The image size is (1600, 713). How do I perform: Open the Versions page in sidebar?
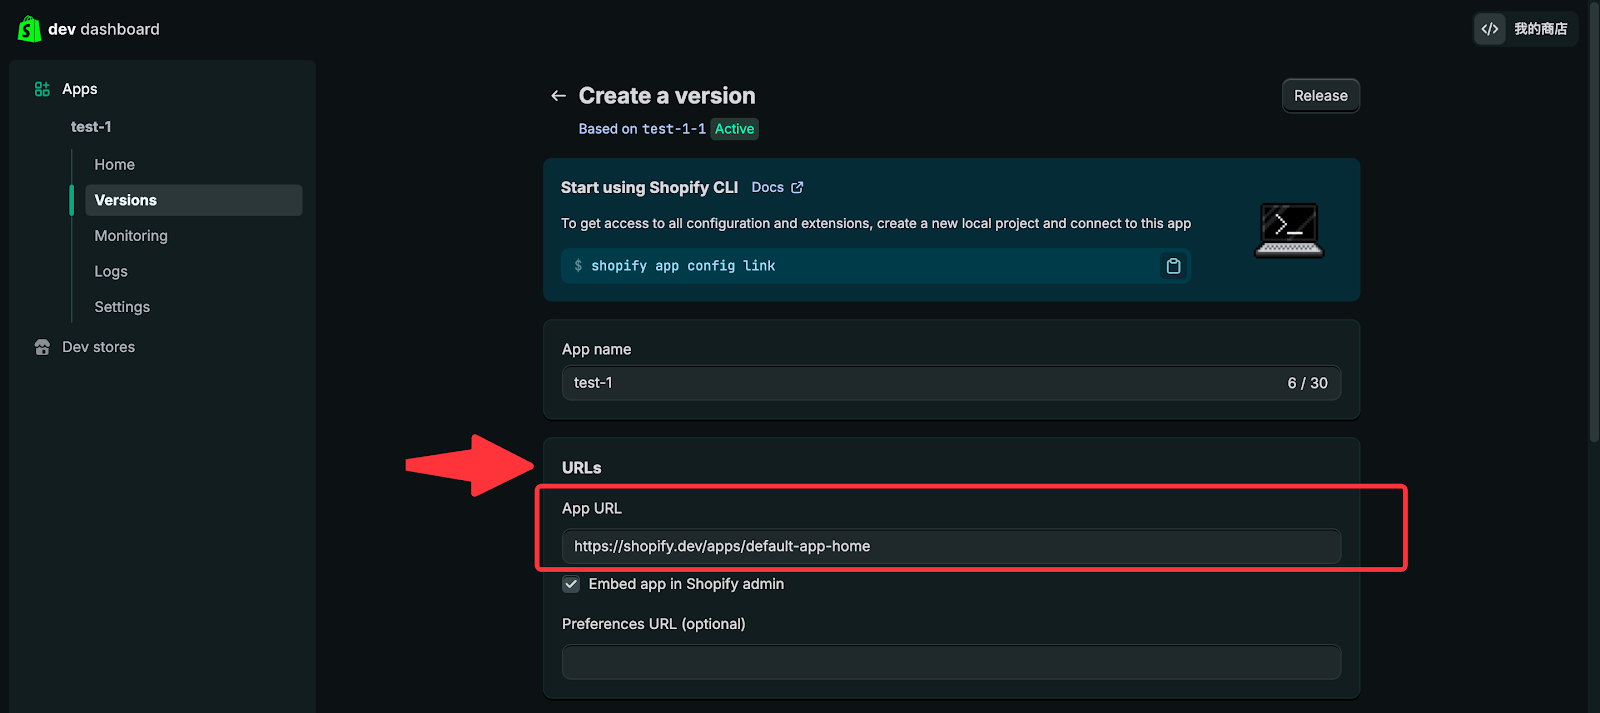coord(126,200)
